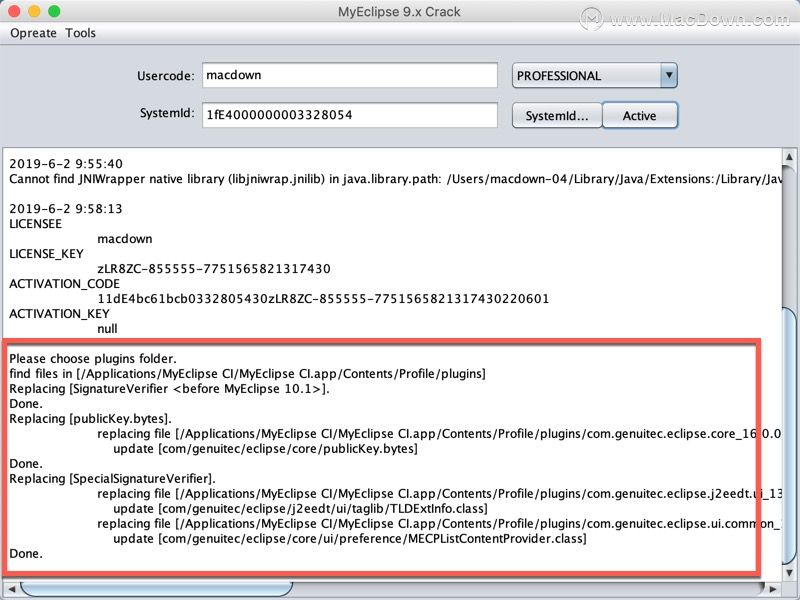This screenshot has width=800, height=600.
Task: Click the SystemId... button
Action: tap(557, 115)
